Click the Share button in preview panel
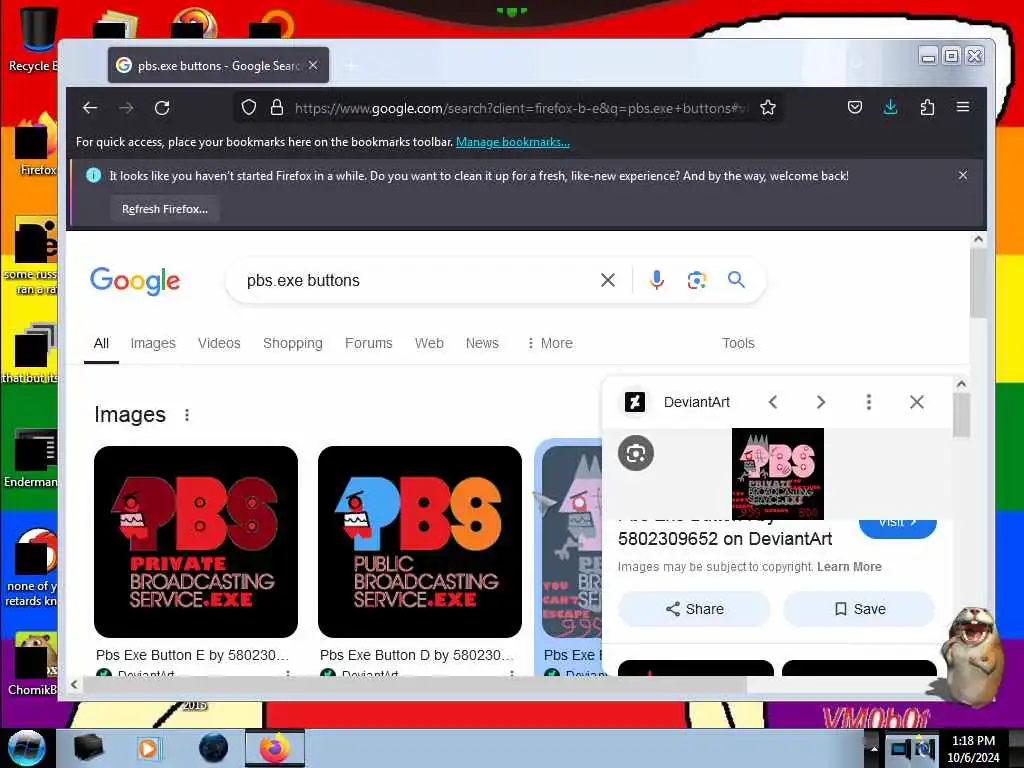The width and height of the screenshot is (1024, 768). point(694,609)
